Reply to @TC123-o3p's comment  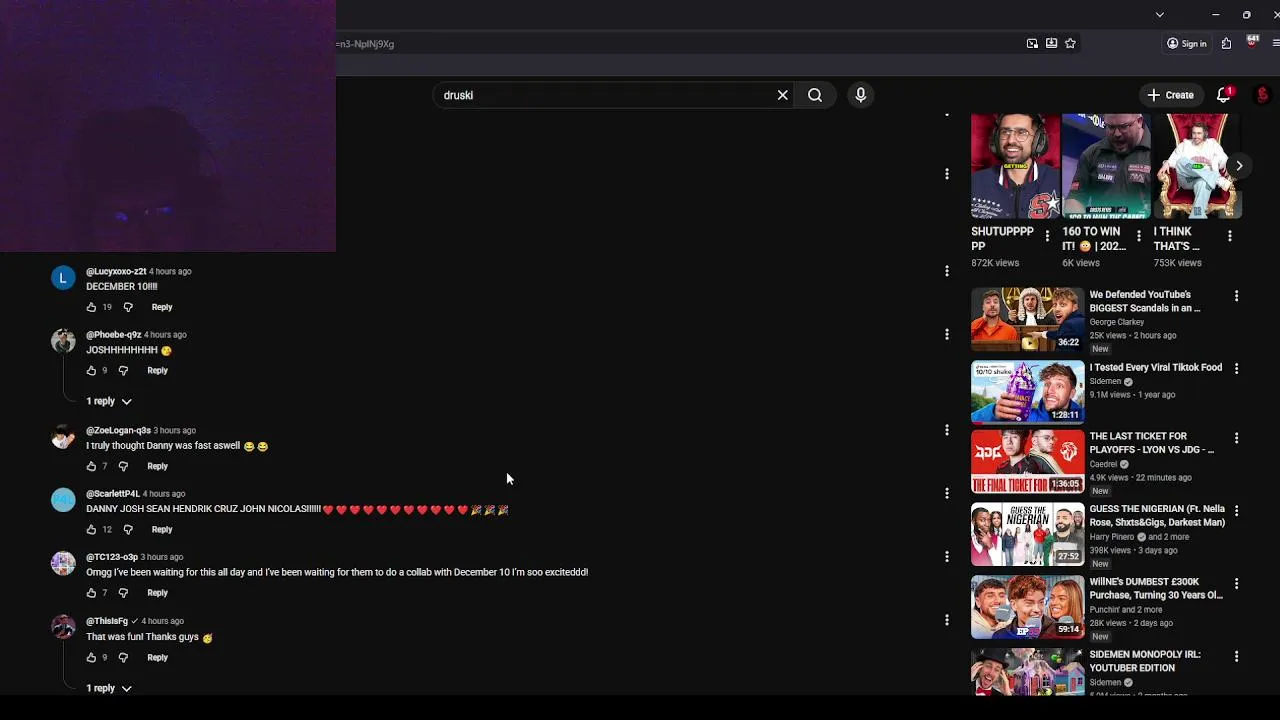157,593
